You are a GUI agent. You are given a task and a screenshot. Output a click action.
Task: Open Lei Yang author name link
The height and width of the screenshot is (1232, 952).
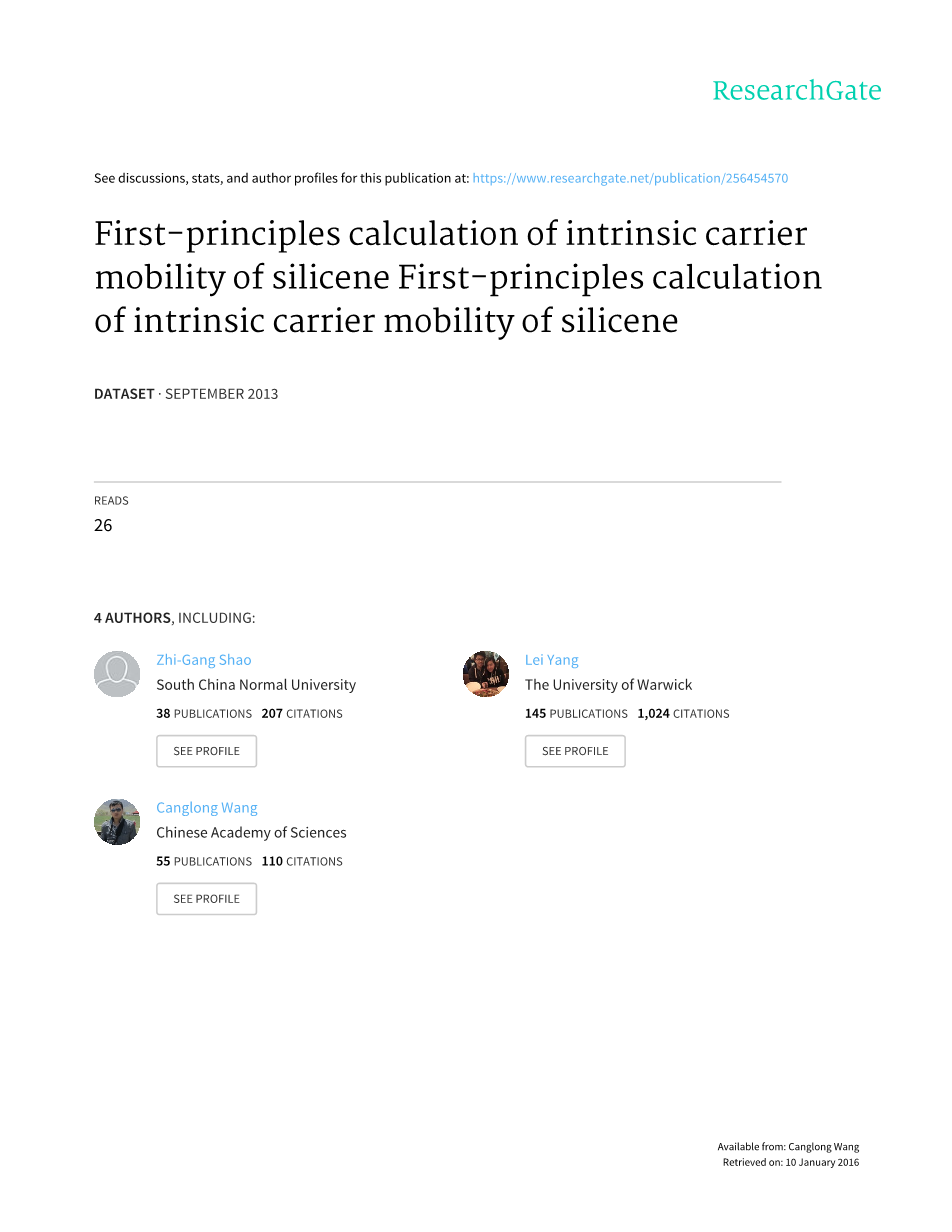point(552,660)
